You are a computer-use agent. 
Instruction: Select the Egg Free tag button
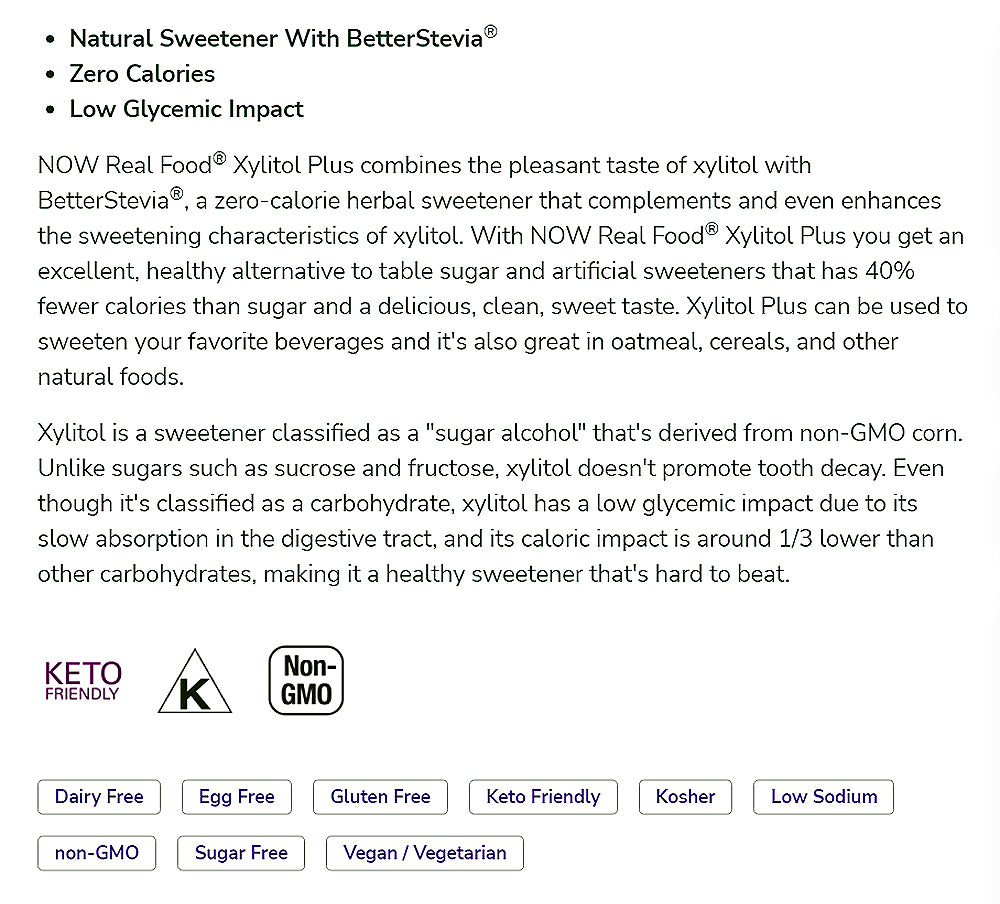[237, 797]
